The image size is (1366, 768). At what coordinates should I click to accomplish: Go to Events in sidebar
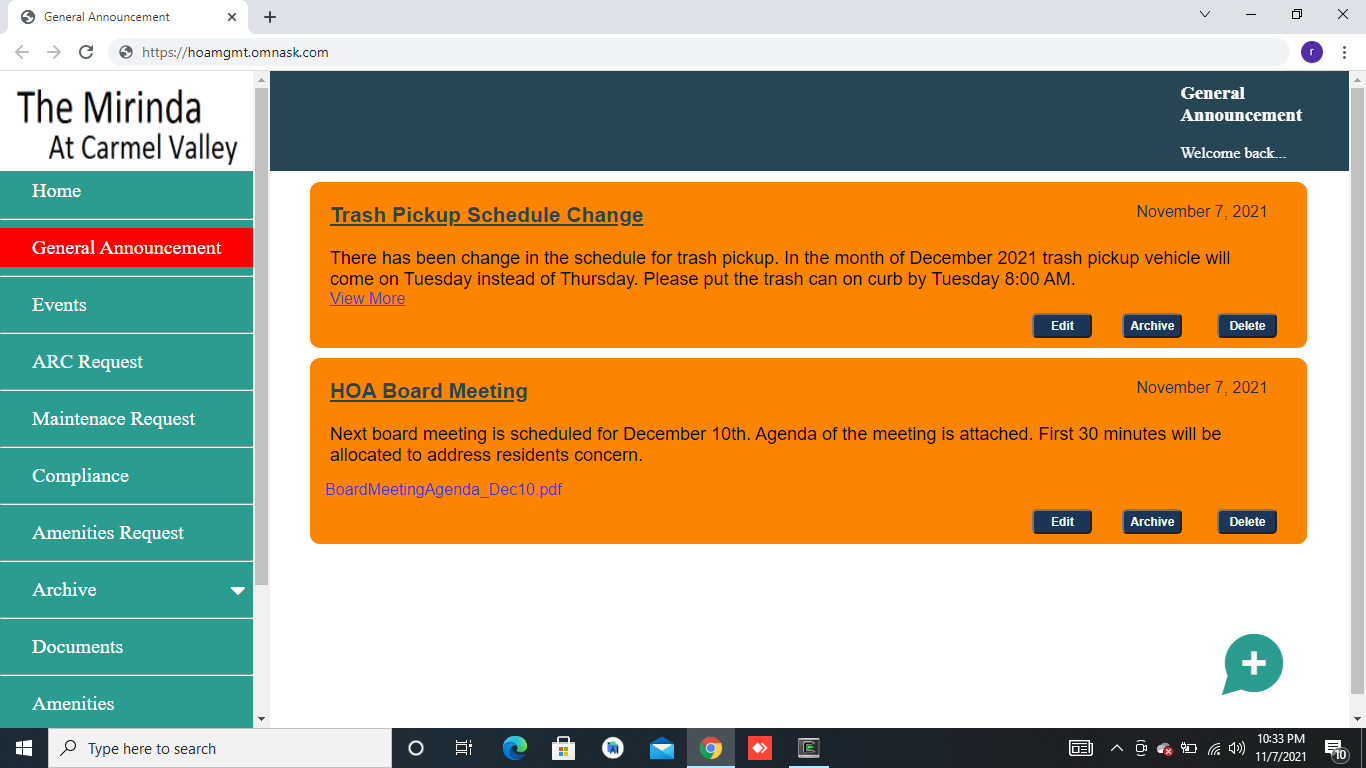(59, 305)
